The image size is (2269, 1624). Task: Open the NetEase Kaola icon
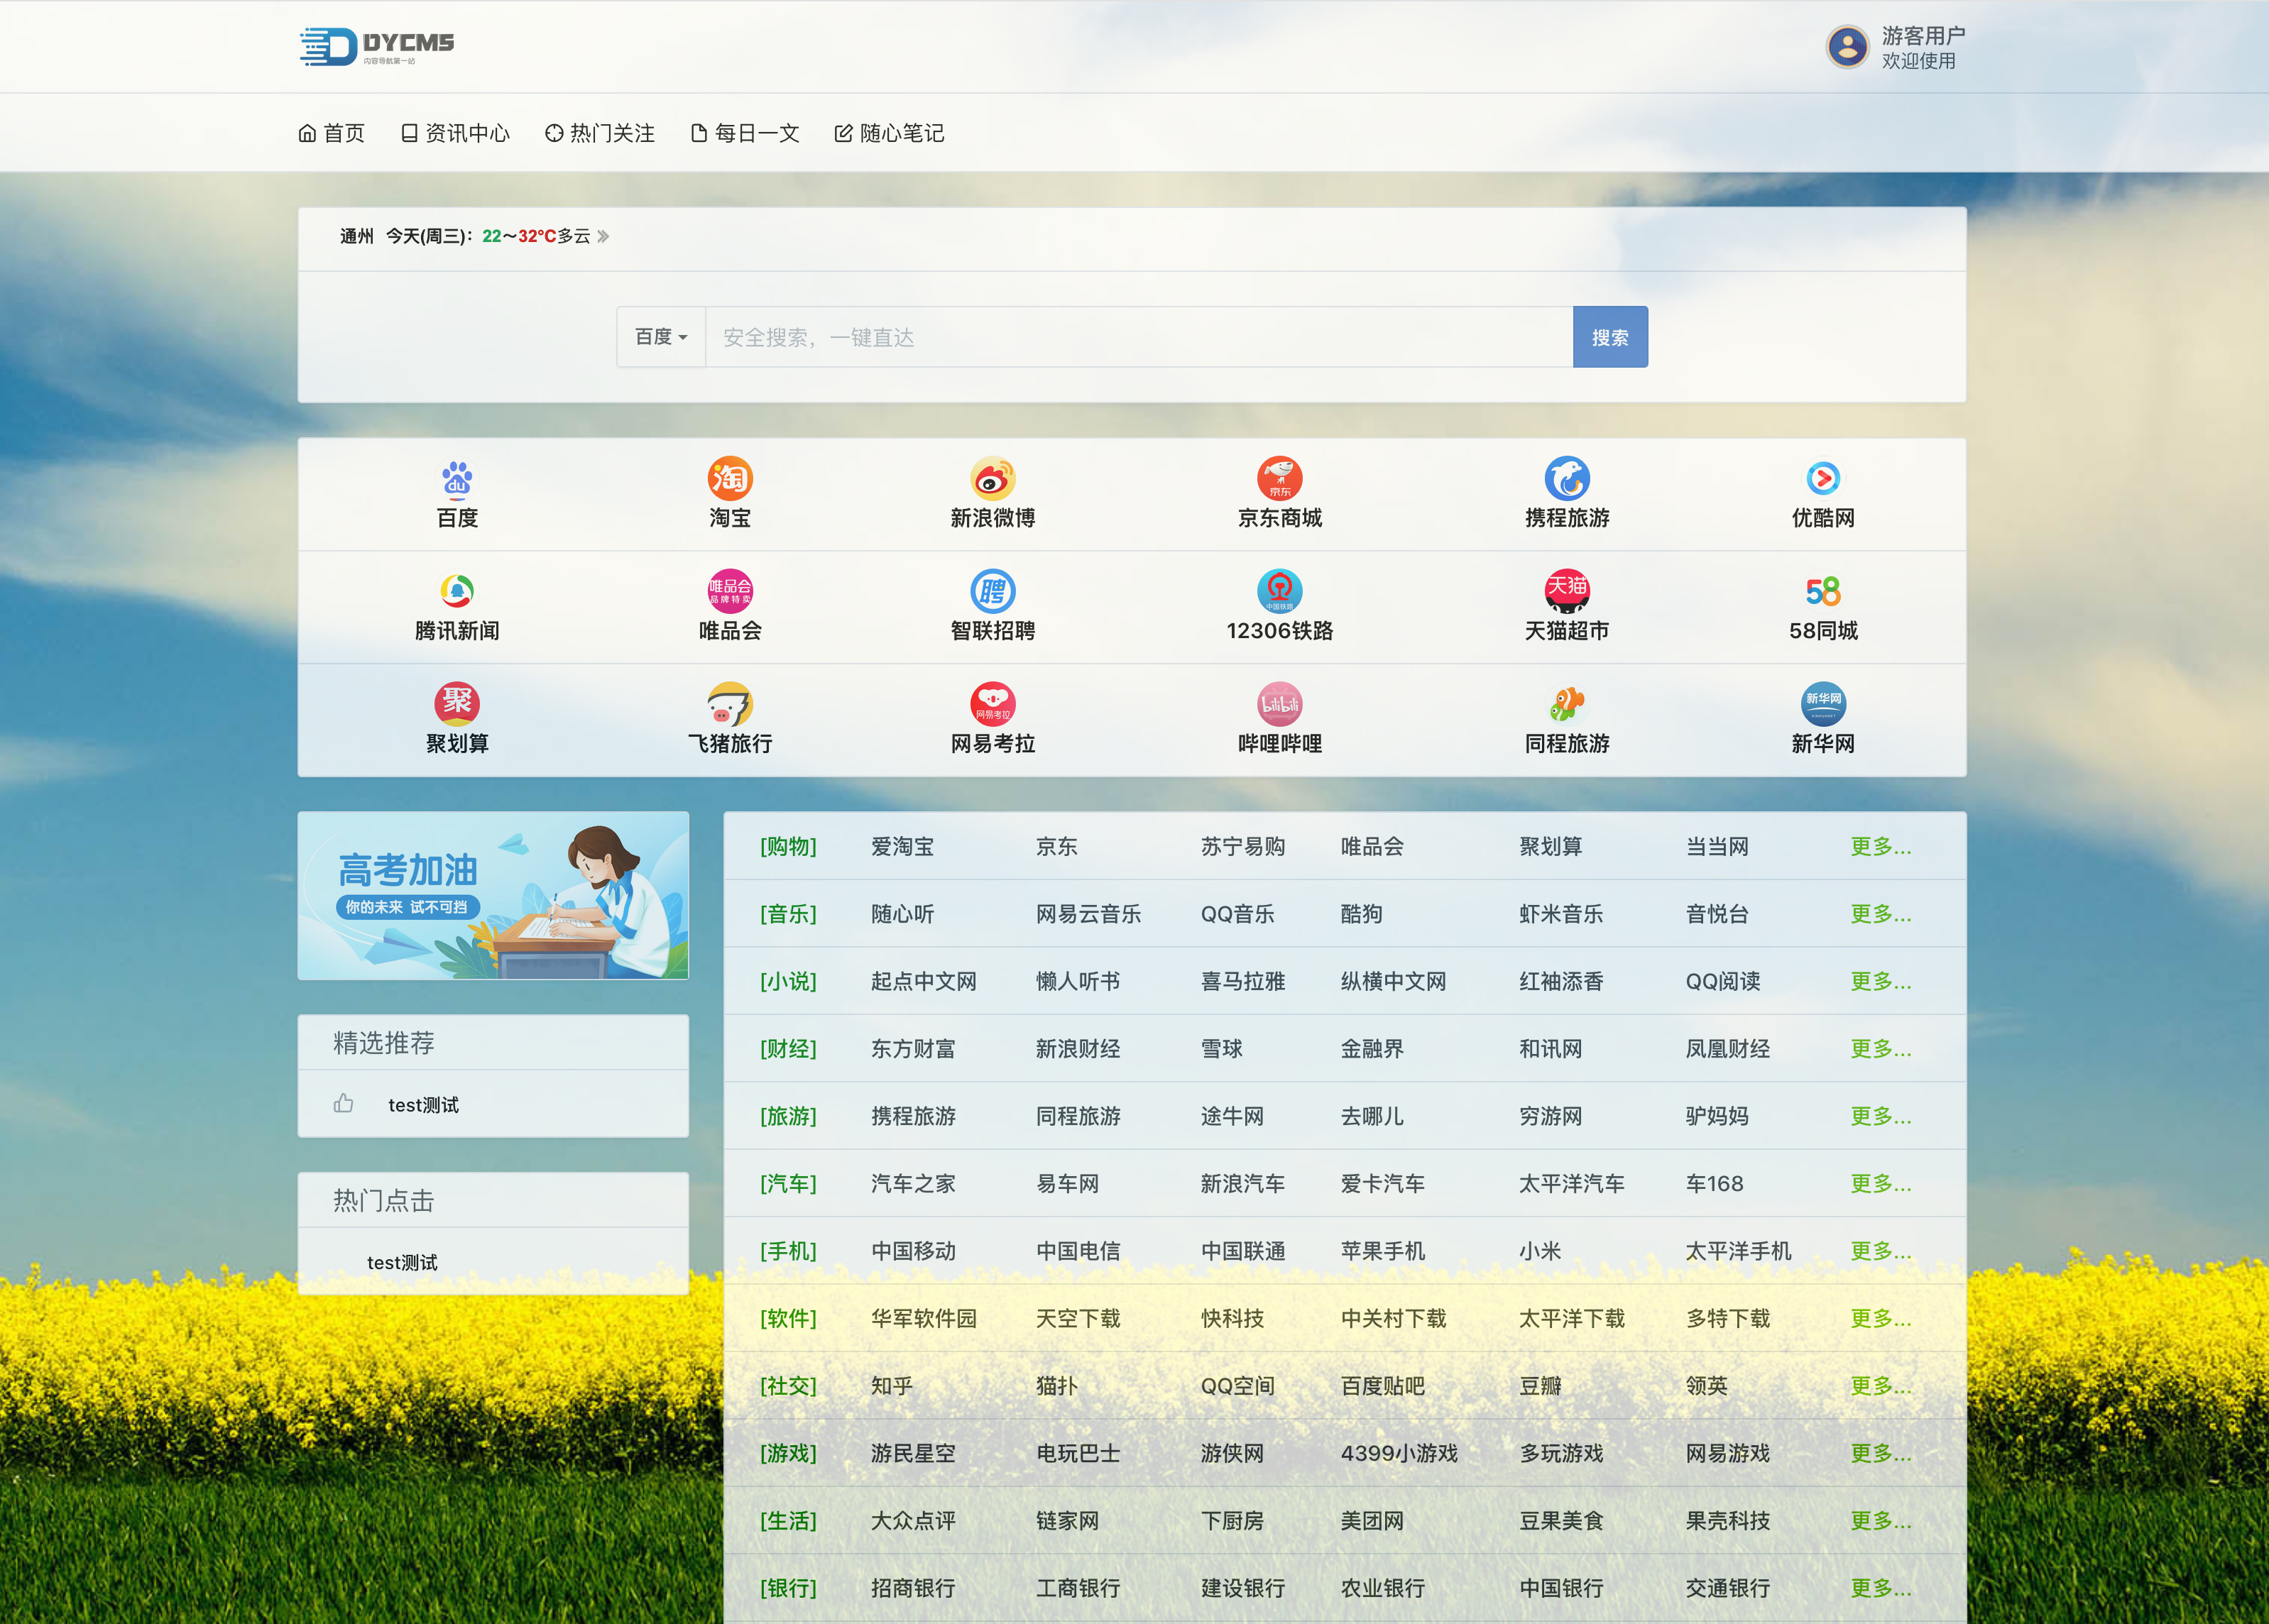(x=992, y=704)
